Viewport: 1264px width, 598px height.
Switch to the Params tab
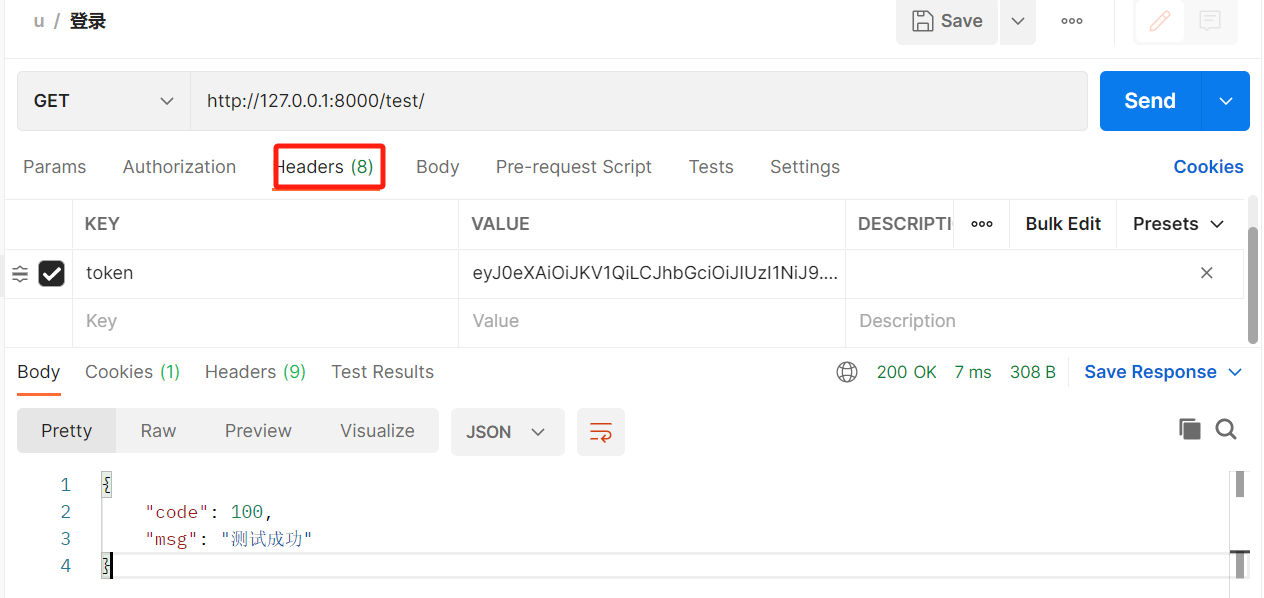(55, 167)
